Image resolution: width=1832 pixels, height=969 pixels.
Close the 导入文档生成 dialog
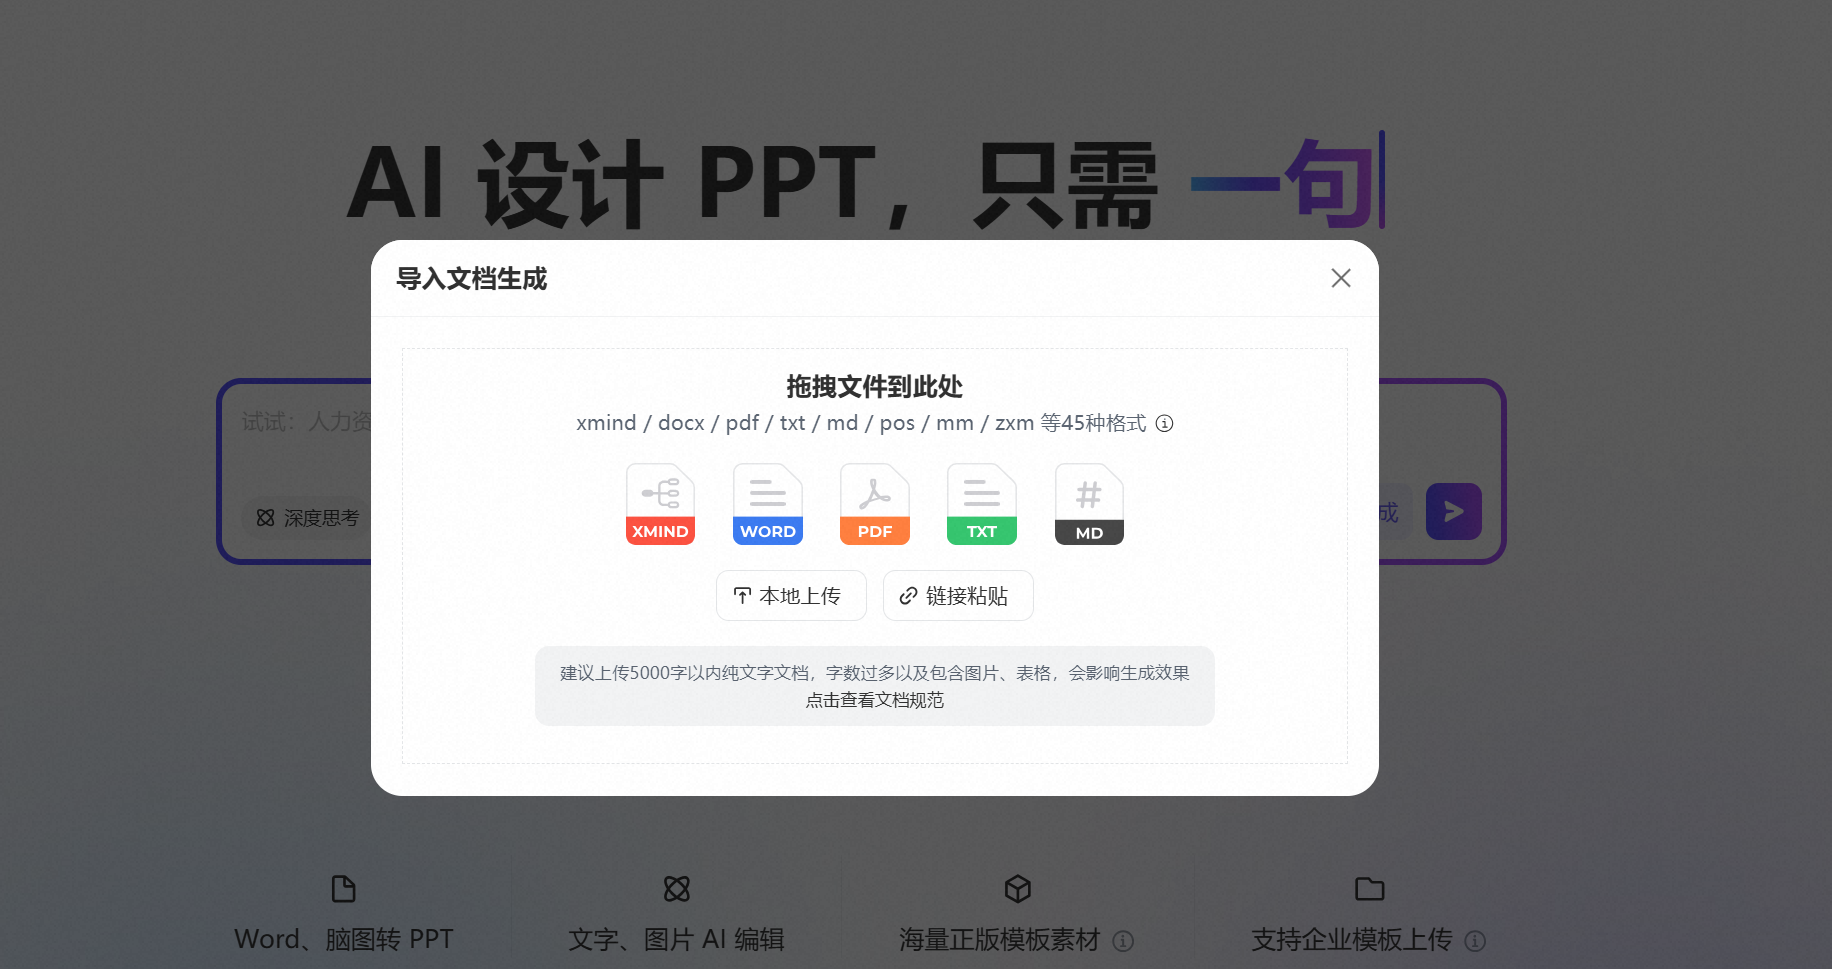coord(1341,278)
